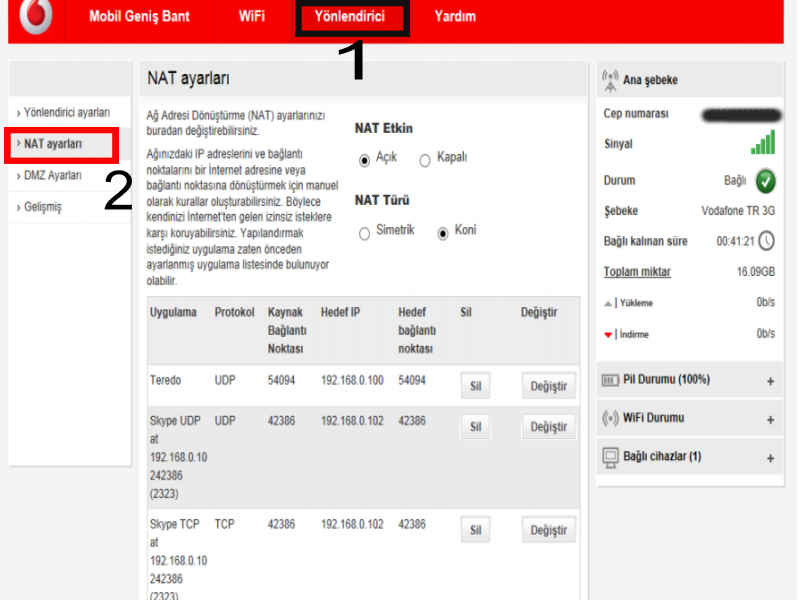Open the Mobil Geniş Bant tab
800x600 pixels.
(x=139, y=17)
